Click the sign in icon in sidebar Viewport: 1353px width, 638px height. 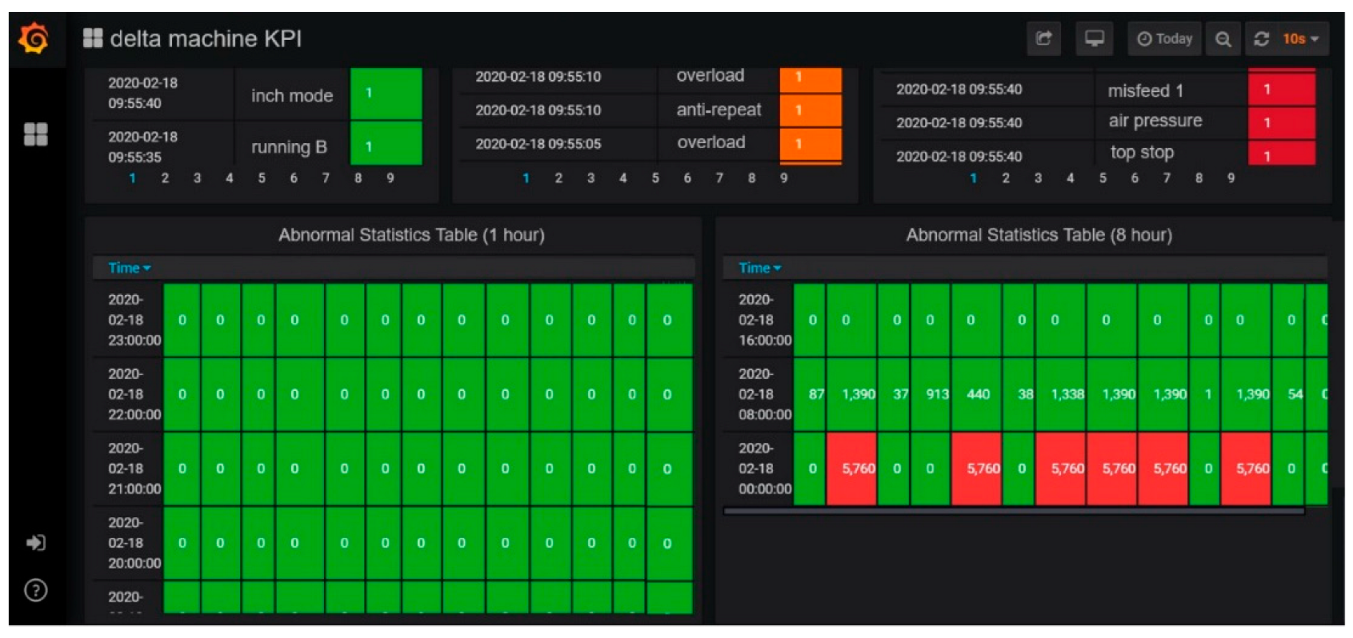click(35, 543)
